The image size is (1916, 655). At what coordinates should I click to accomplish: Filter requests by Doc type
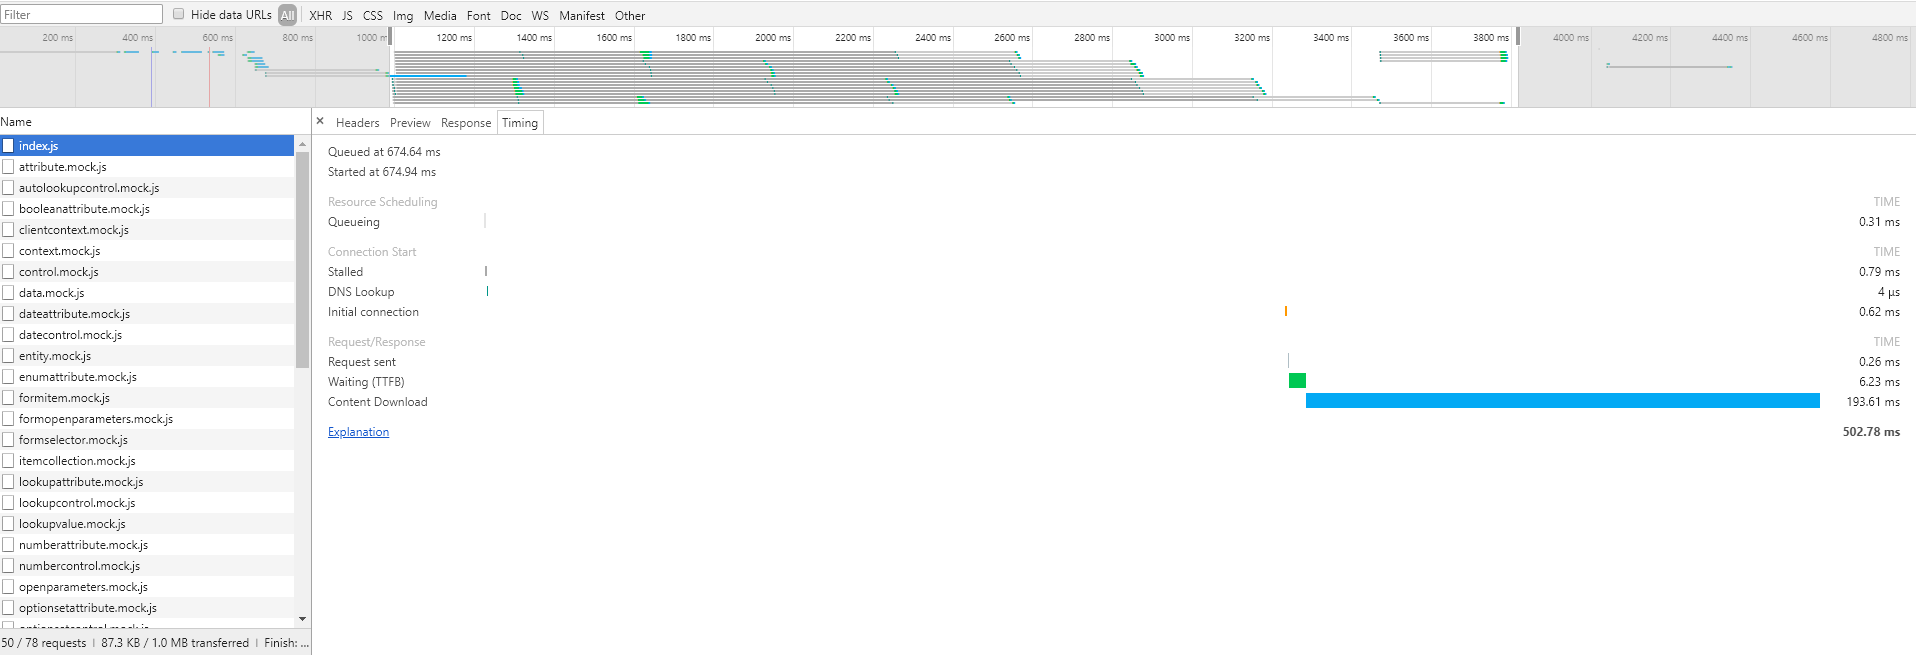click(511, 15)
